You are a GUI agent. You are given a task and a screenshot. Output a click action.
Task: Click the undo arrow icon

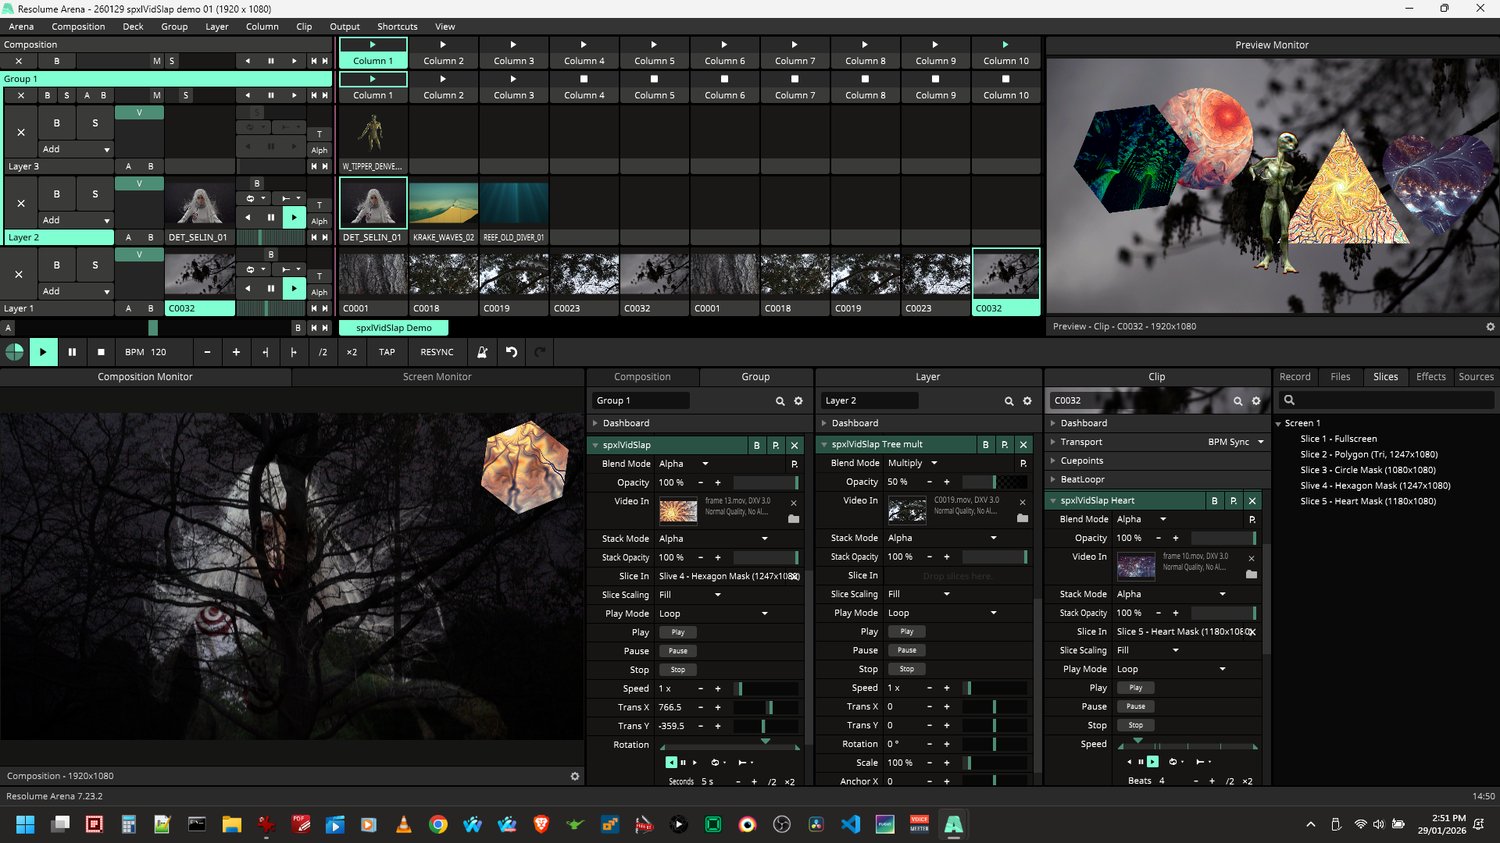(x=511, y=352)
